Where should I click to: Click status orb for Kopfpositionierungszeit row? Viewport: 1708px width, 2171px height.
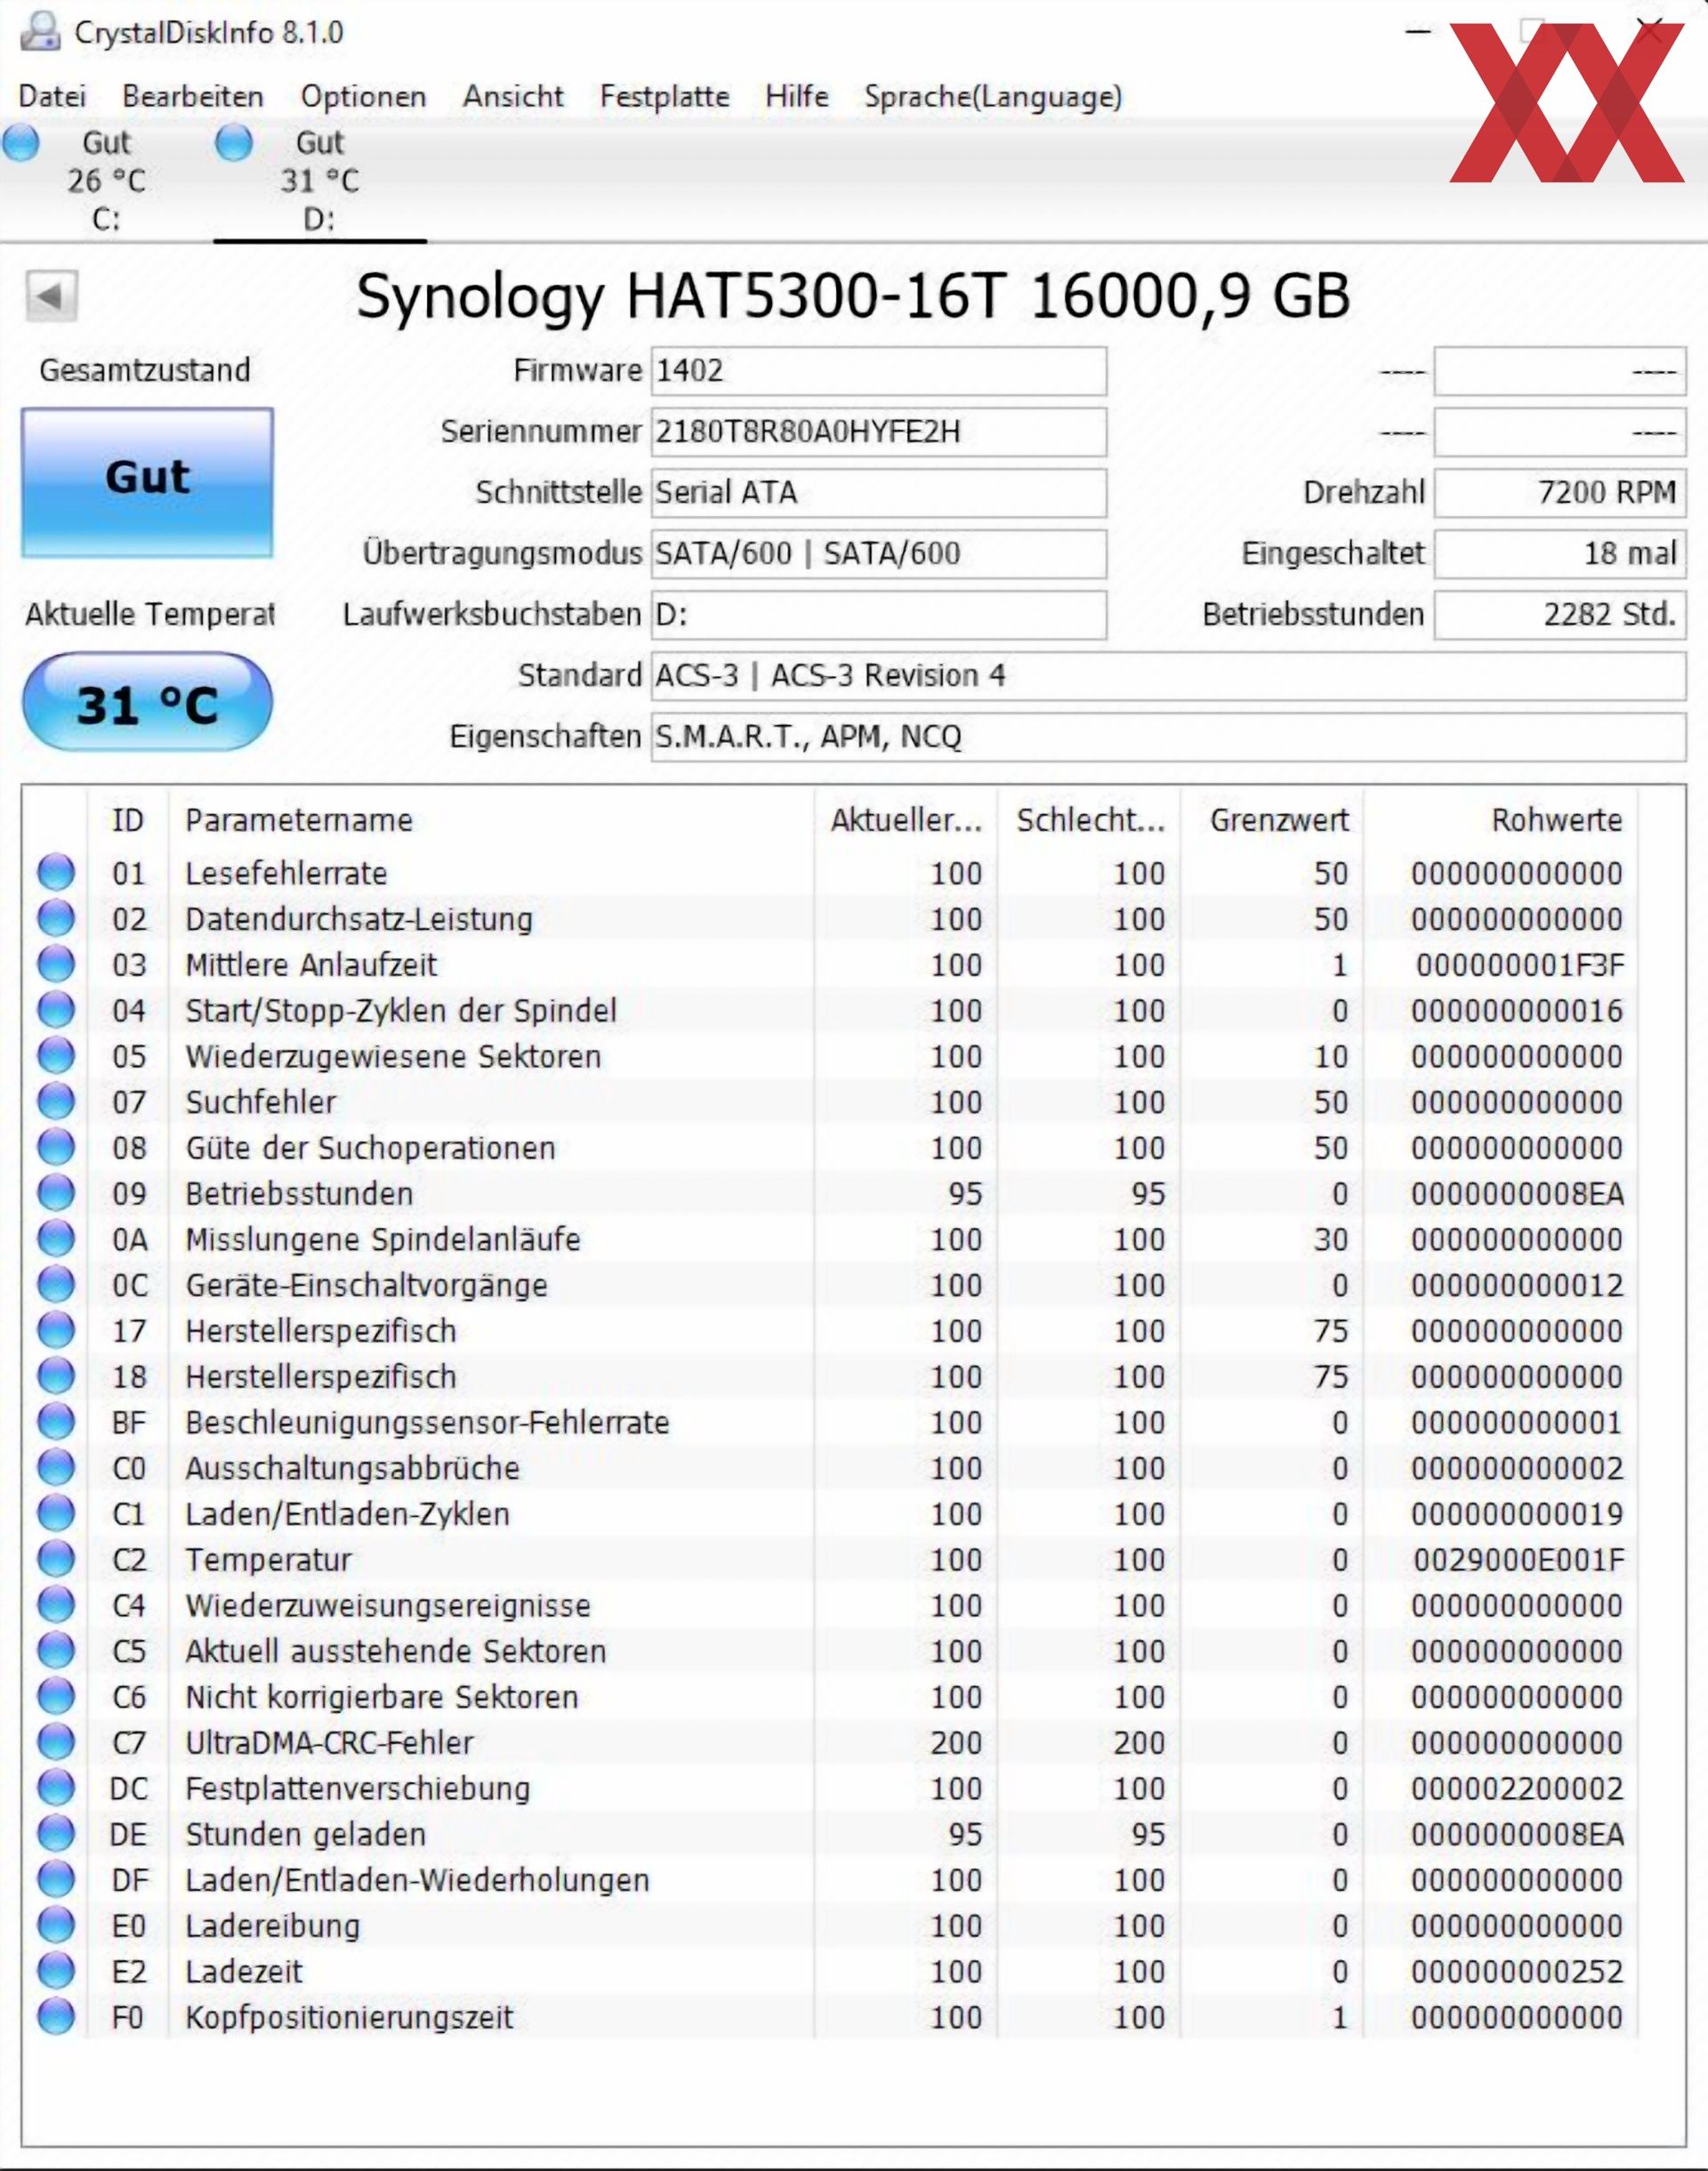[x=56, y=2017]
